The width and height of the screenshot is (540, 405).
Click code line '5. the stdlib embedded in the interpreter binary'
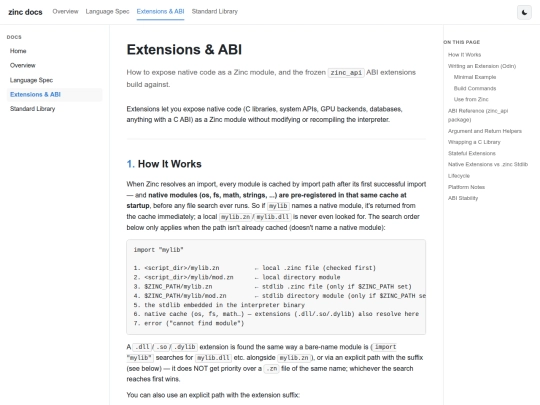click(x=219, y=305)
